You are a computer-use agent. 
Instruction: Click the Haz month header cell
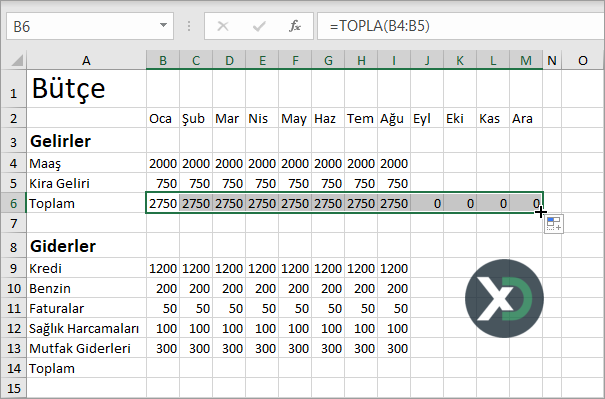click(328, 118)
